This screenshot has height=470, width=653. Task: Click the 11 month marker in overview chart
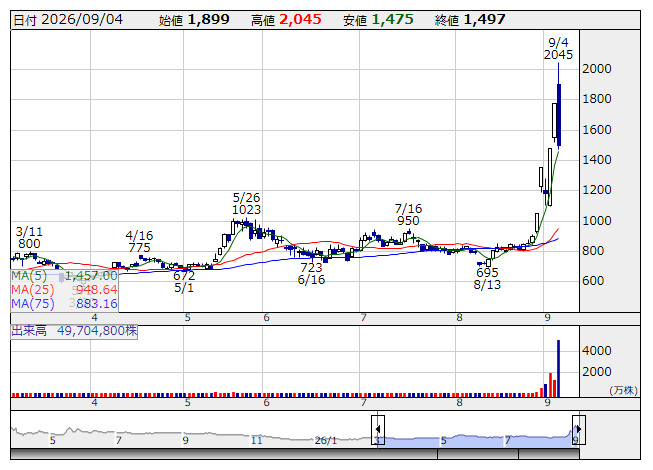coord(257,440)
